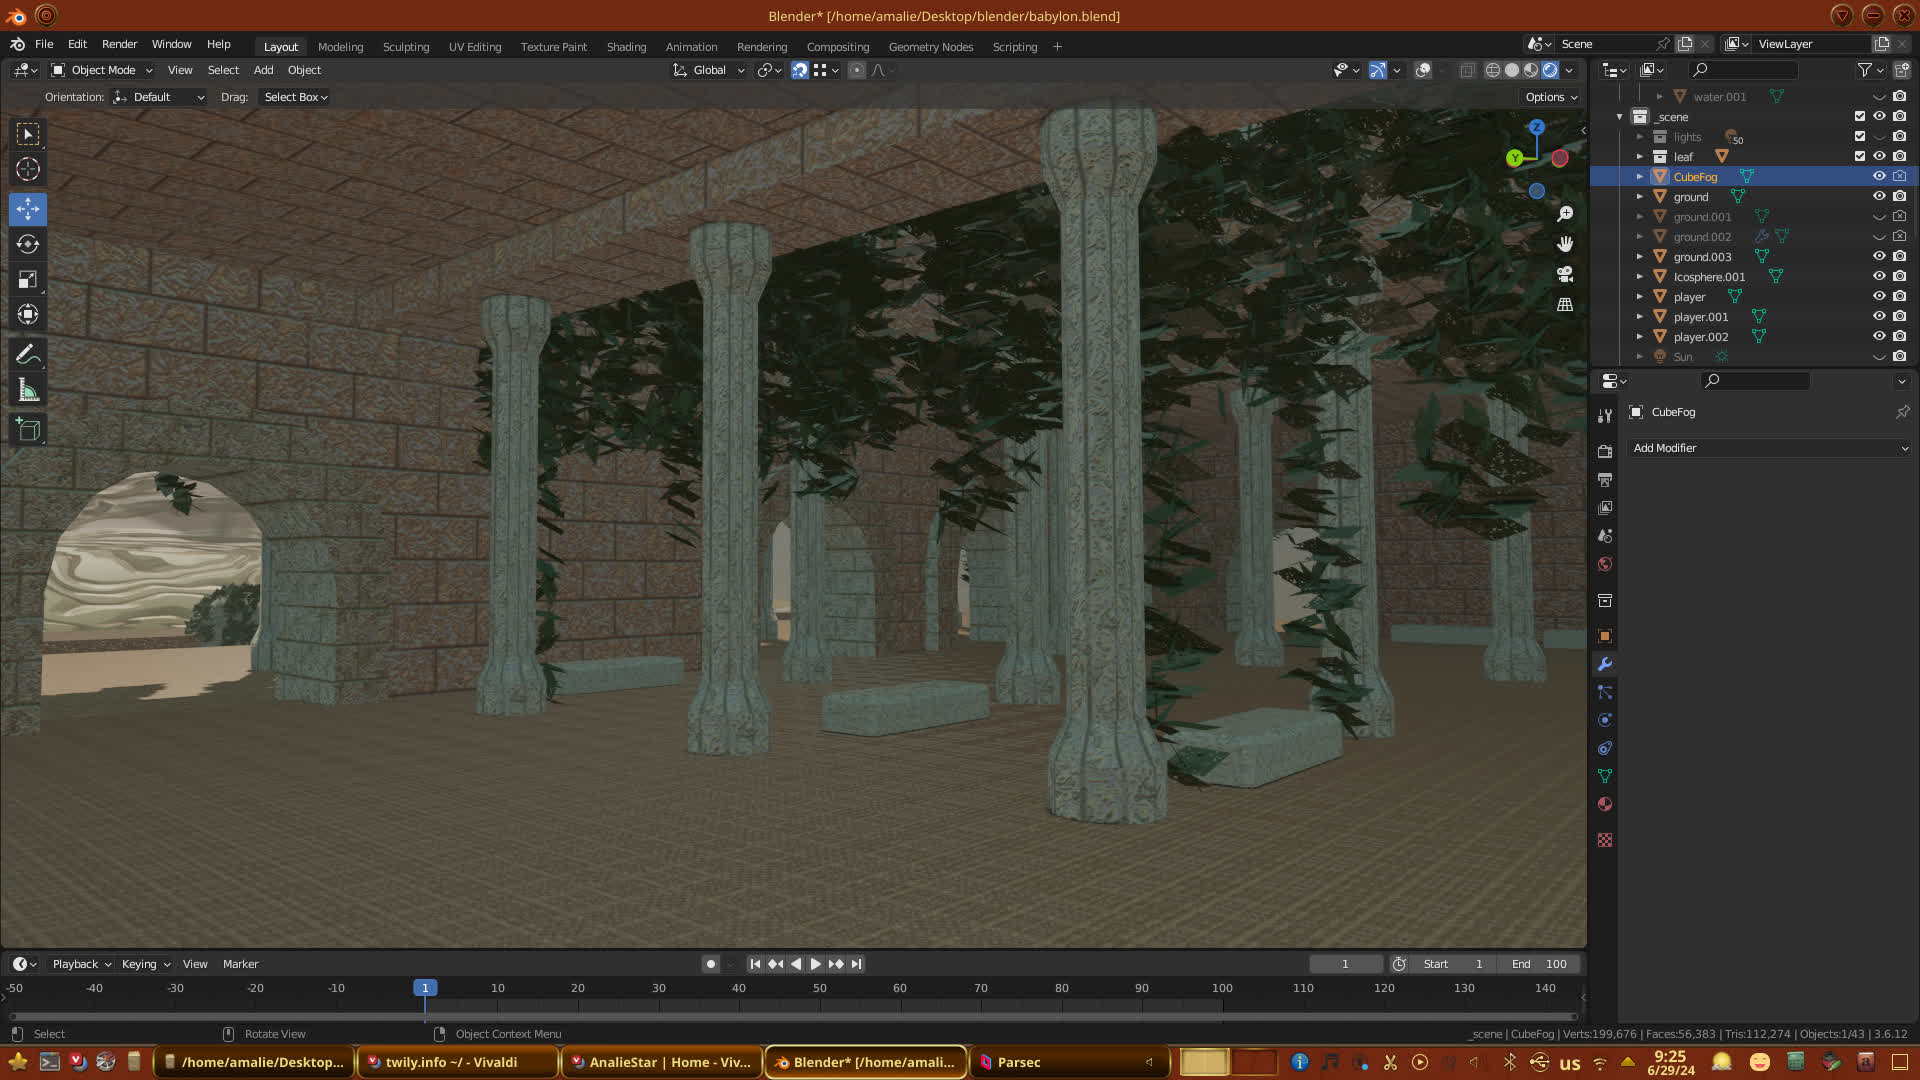Open Parsec from the taskbar
The height and width of the screenshot is (1080, 1920).
[x=1018, y=1062]
